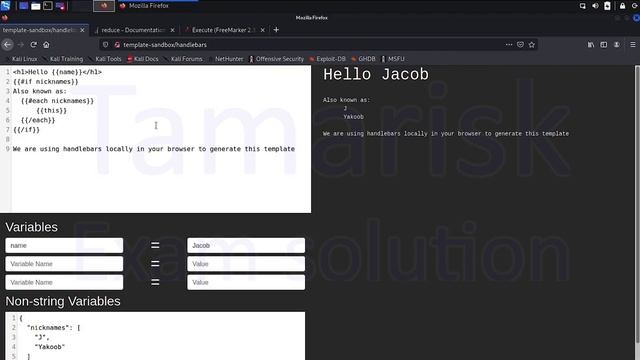Bookmark this page with the star
The image size is (640, 360).
[531, 45]
